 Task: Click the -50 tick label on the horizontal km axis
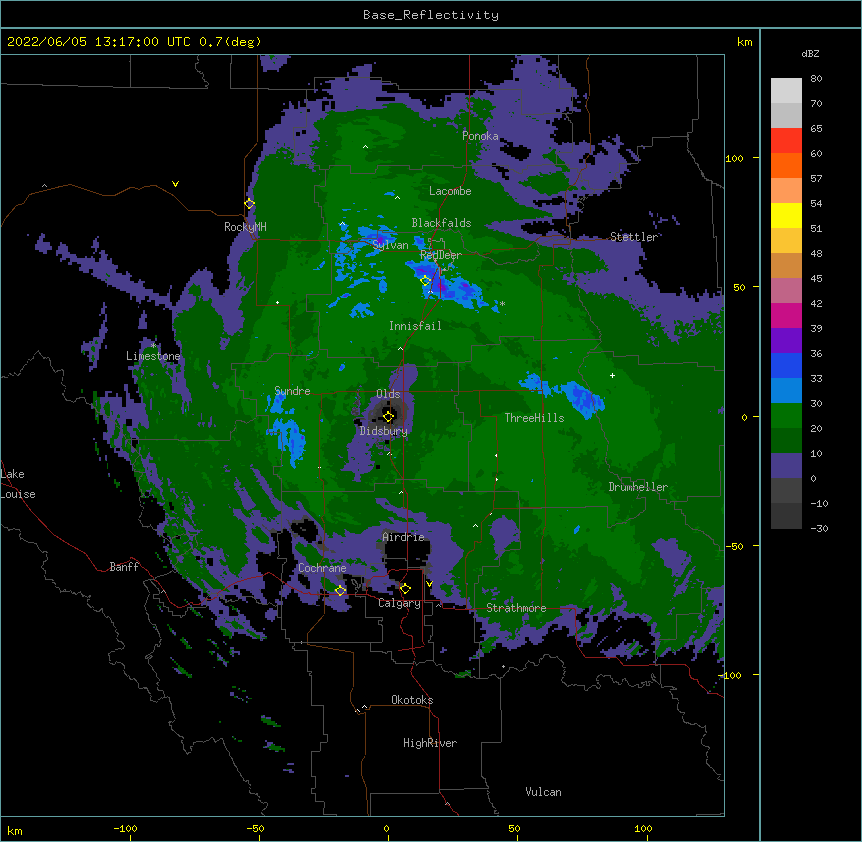click(255, 829)
